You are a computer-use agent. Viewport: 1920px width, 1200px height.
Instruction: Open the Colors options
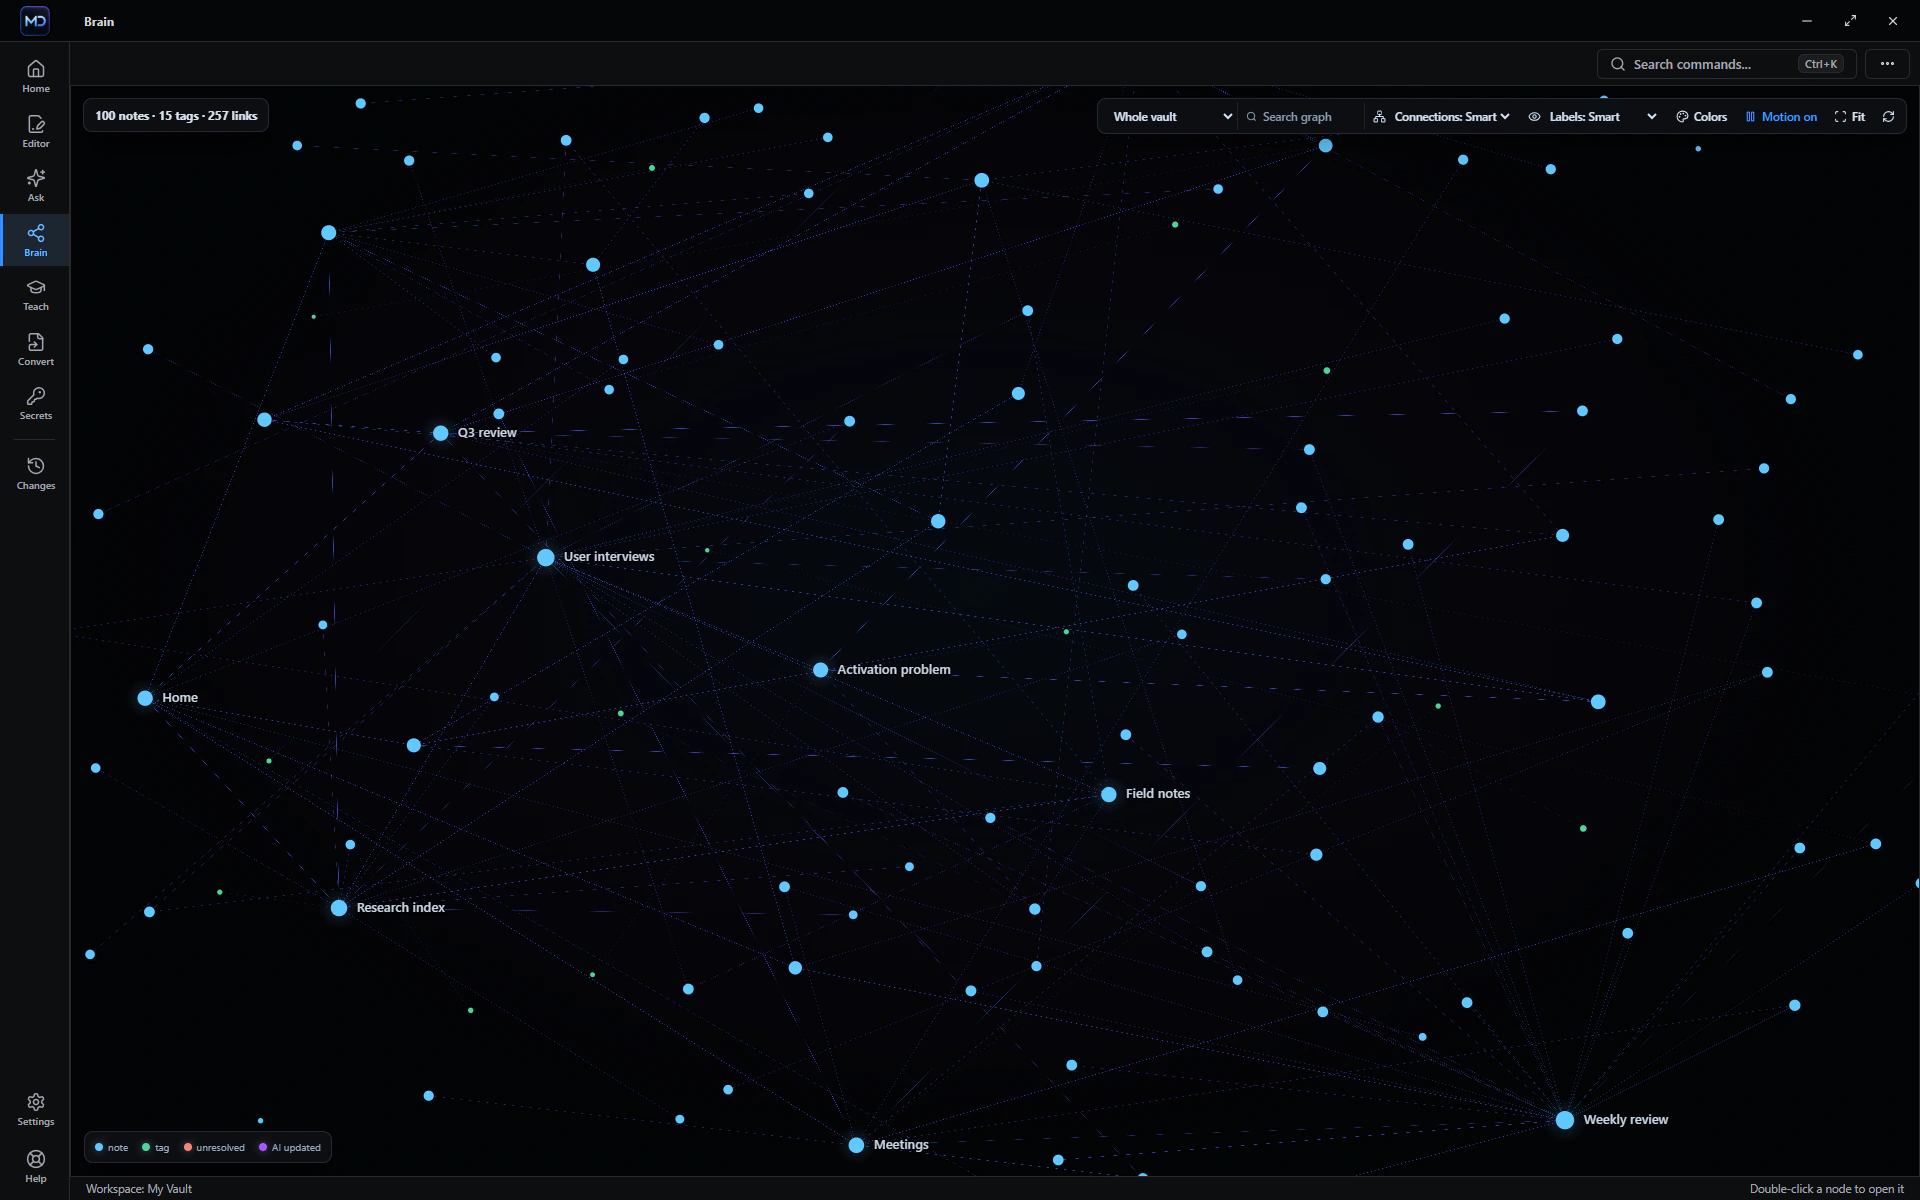coord(1702,117)
